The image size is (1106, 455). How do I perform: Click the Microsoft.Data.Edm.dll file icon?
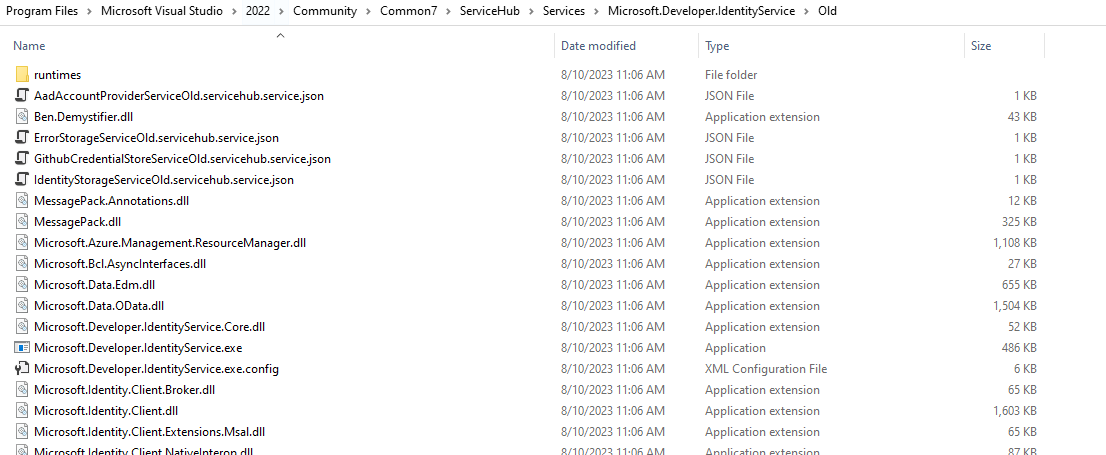point(22,285)
